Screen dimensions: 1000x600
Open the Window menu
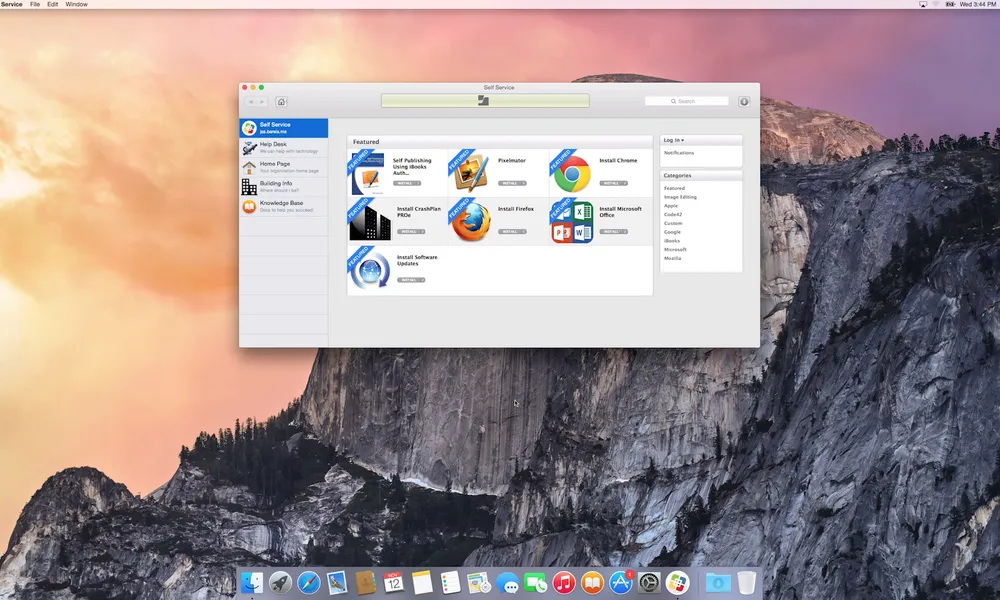pos(75,4)
